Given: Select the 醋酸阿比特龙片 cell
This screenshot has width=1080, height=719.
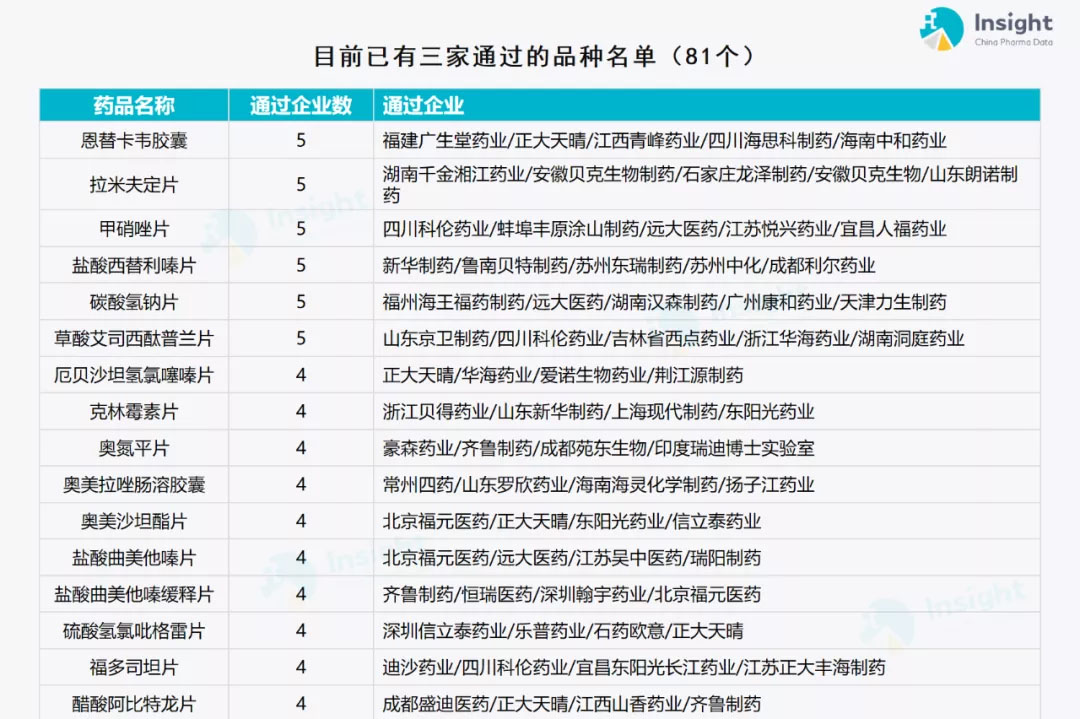Looking at the screenshot, I should (x=134, y=704).
